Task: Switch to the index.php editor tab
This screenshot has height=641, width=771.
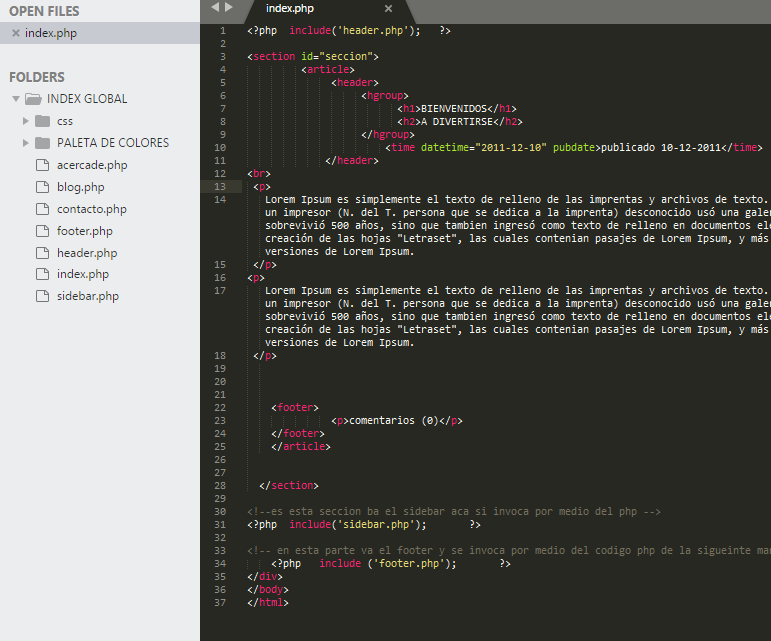Action: pyautogui.click(x=290, y=8)
